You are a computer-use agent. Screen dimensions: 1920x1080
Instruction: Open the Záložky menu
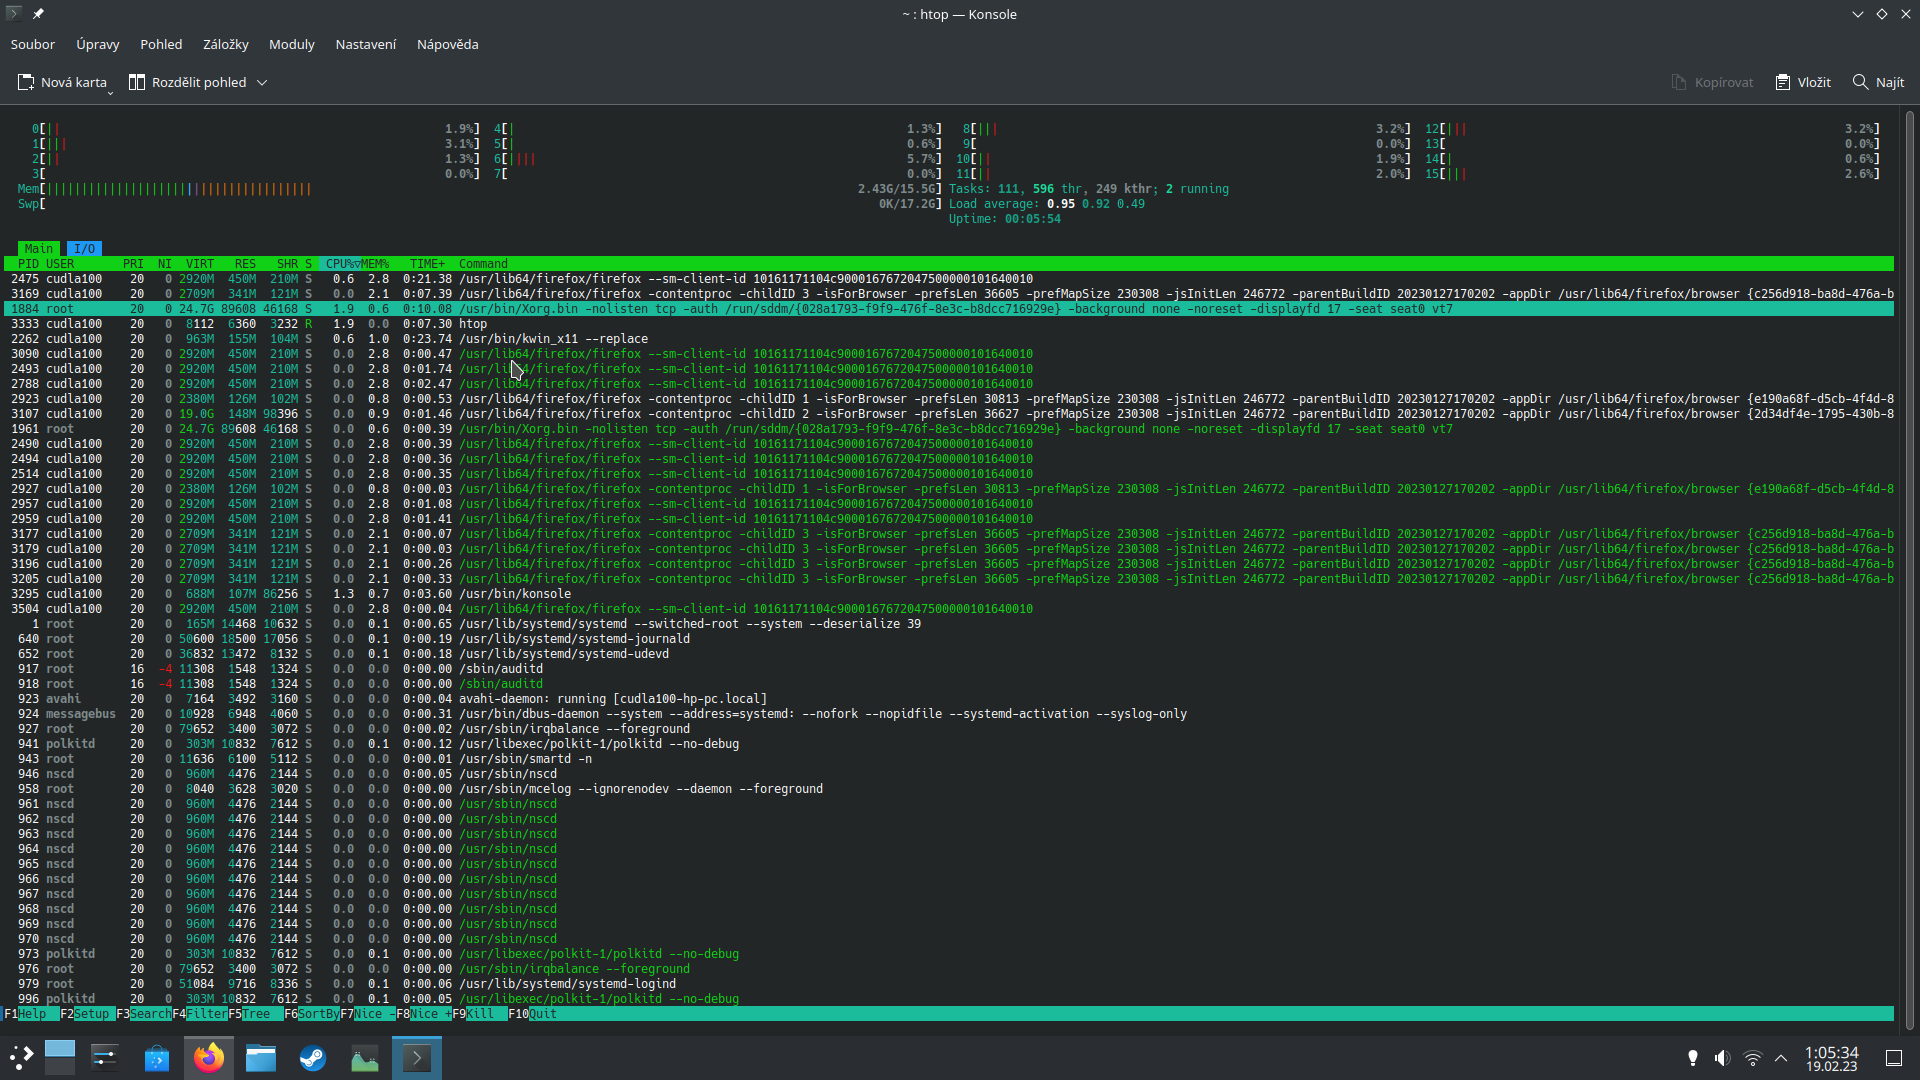point(226,44)
